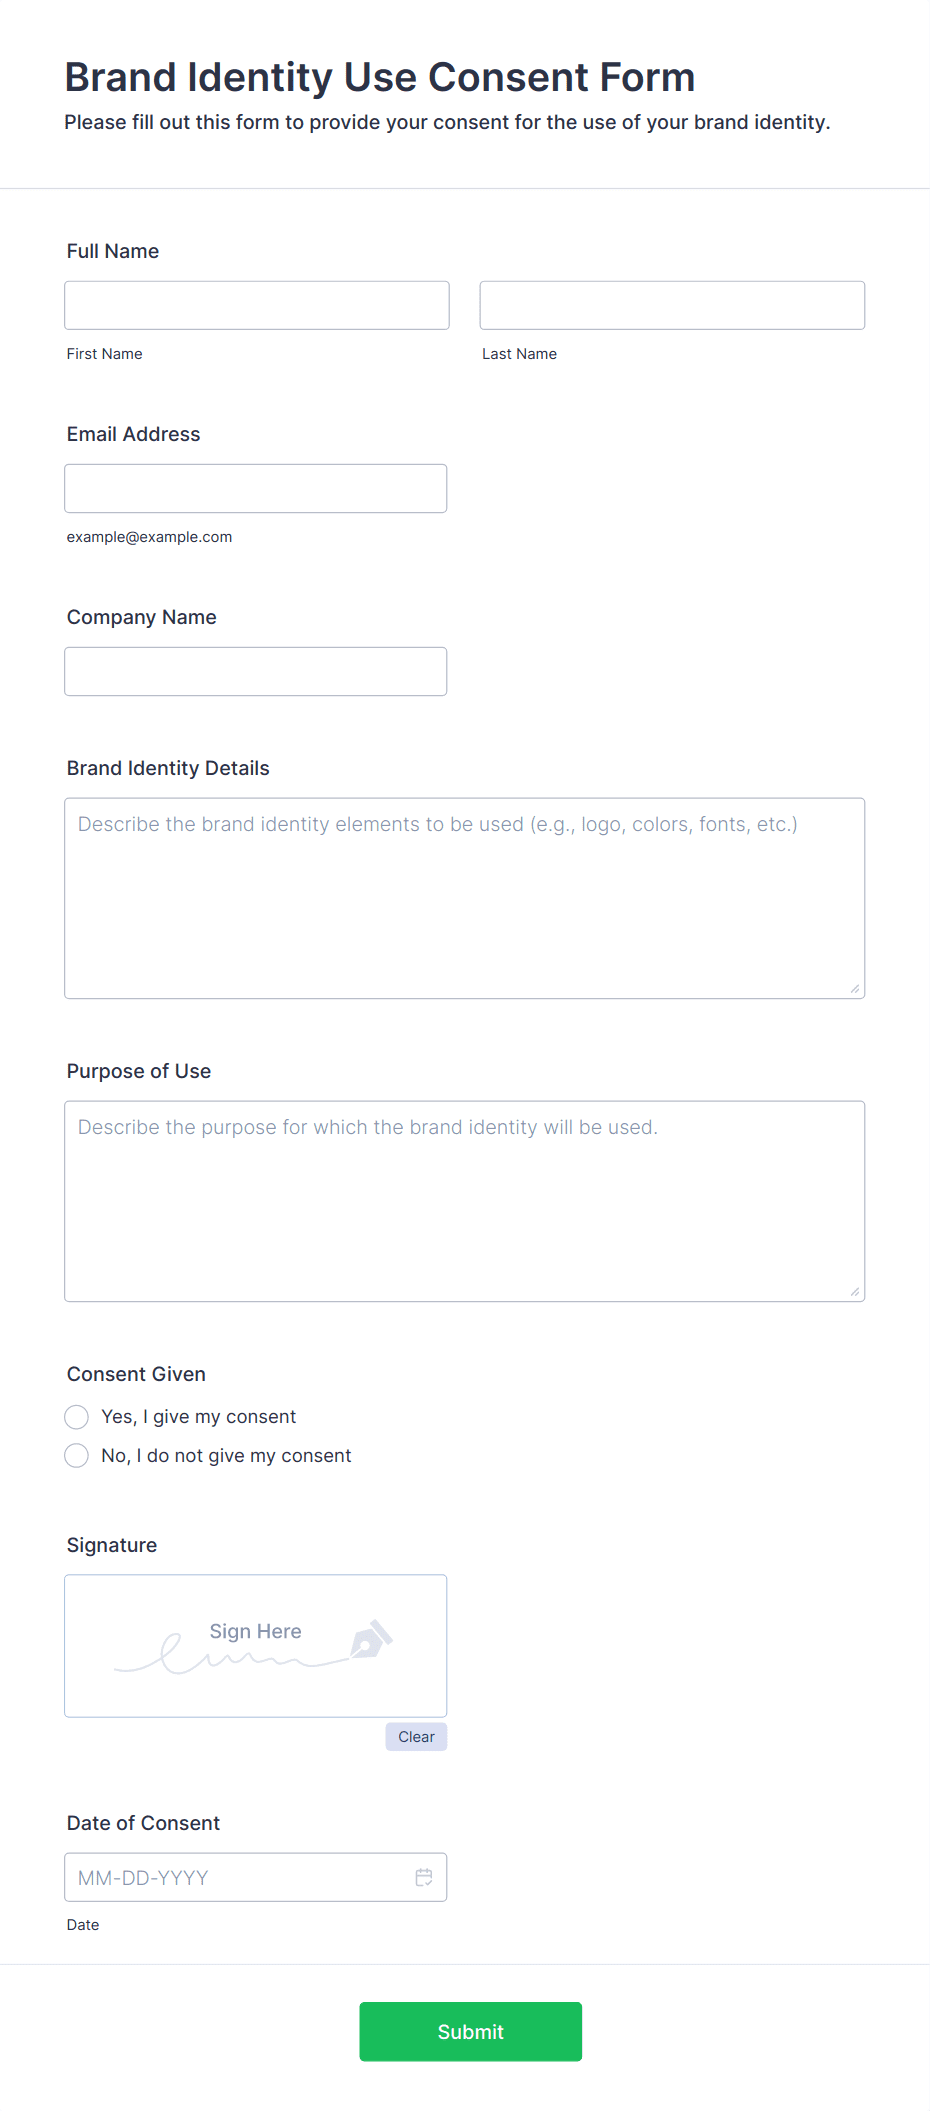Click into Brand Identity Details text area

[x=465, y=898]
